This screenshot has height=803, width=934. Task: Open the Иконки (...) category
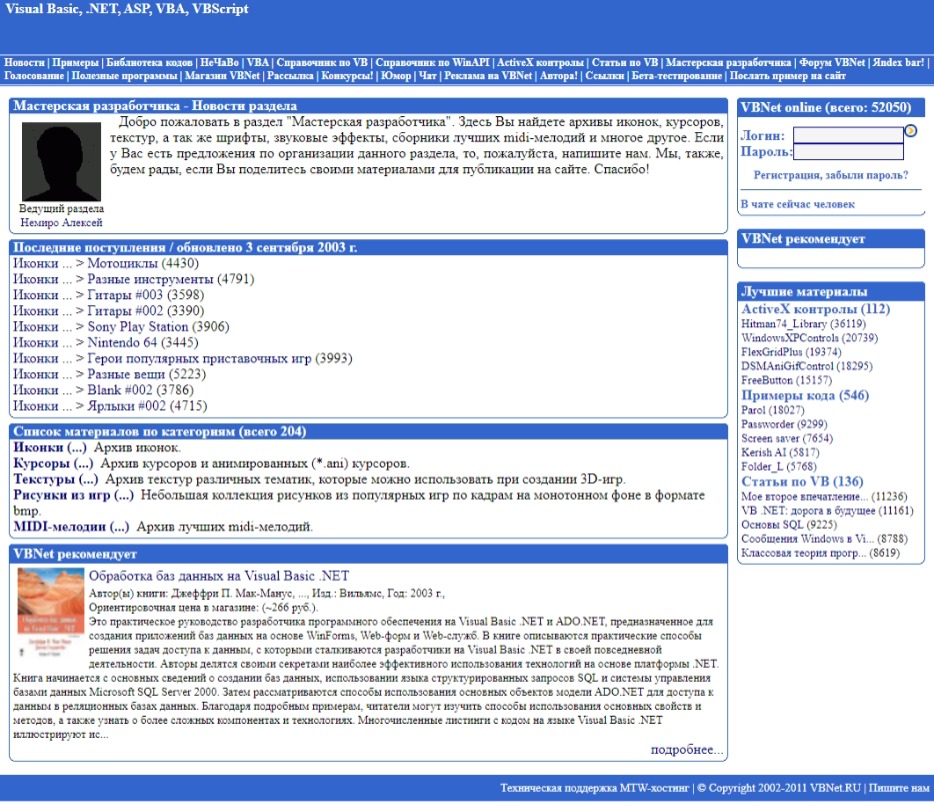pos(50,447)
